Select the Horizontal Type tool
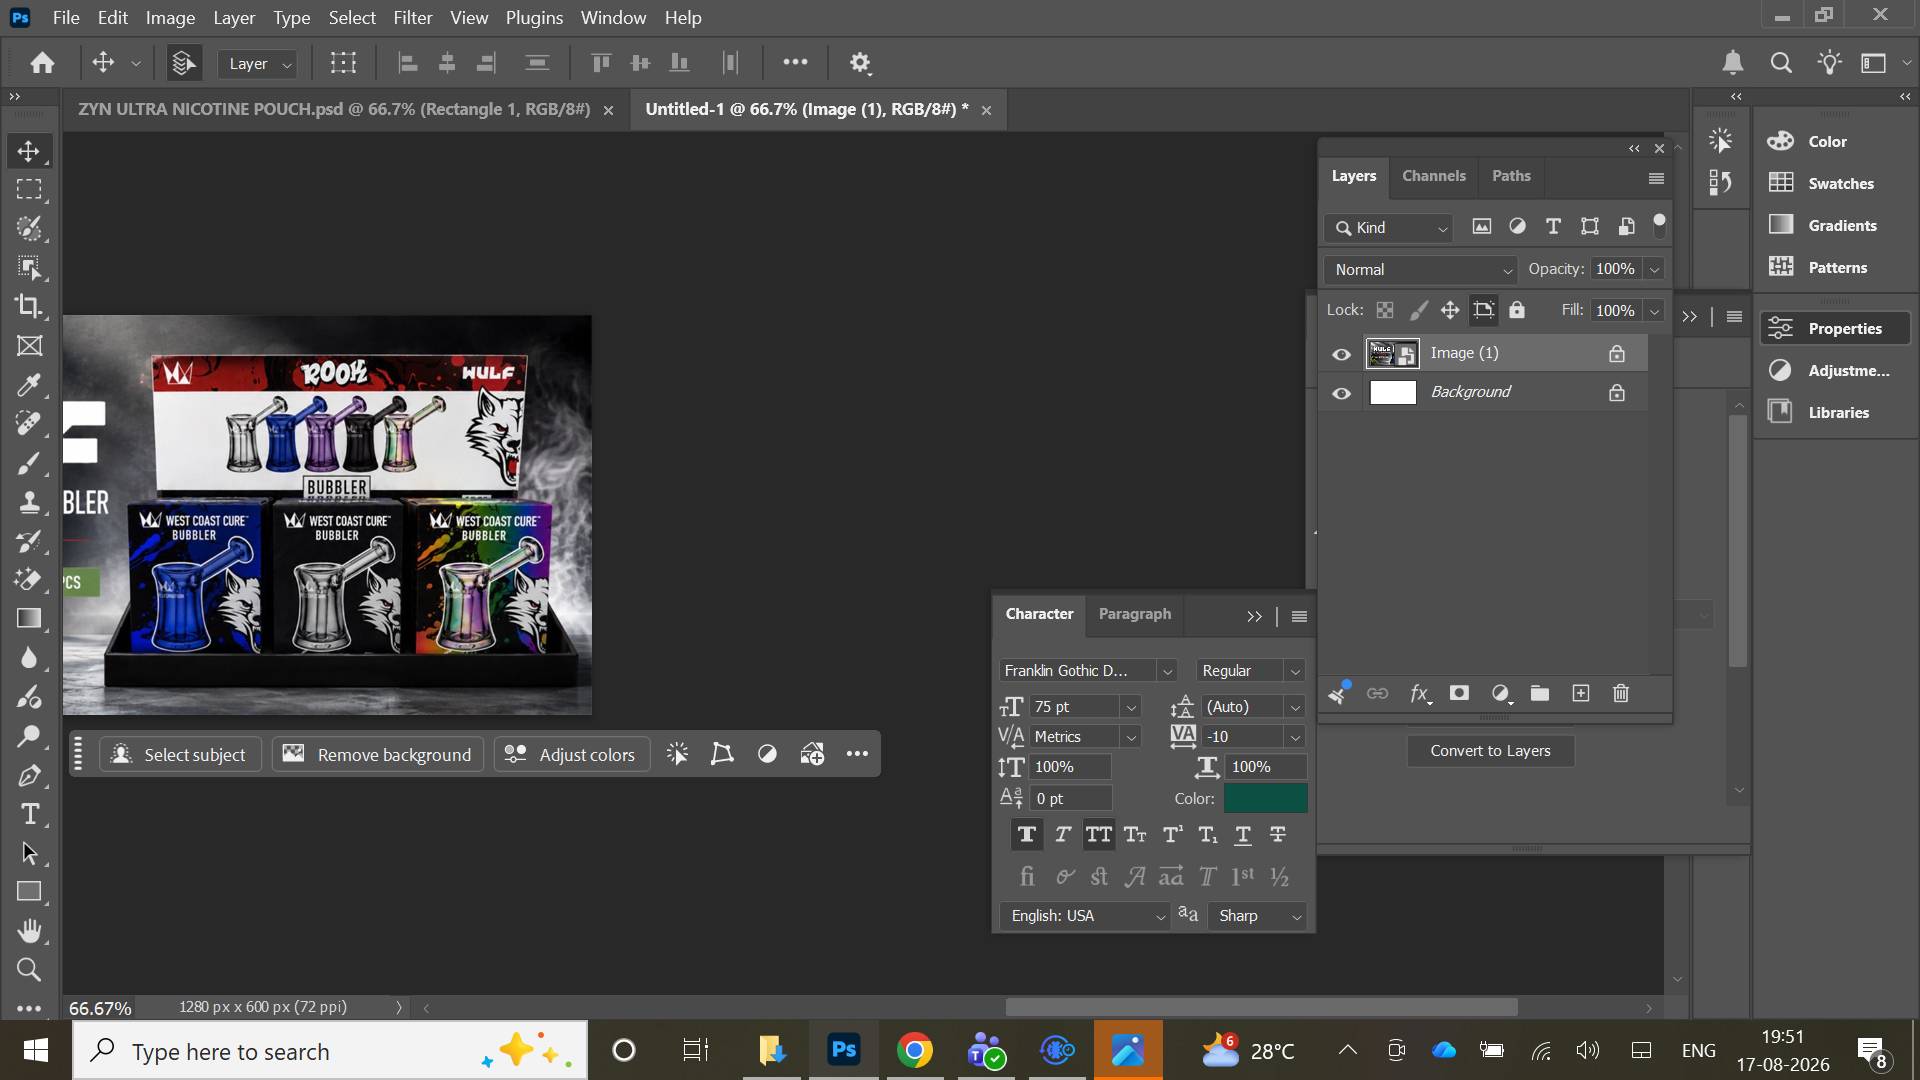Screen dimensions: 1920x1080 tap(30, 815)
